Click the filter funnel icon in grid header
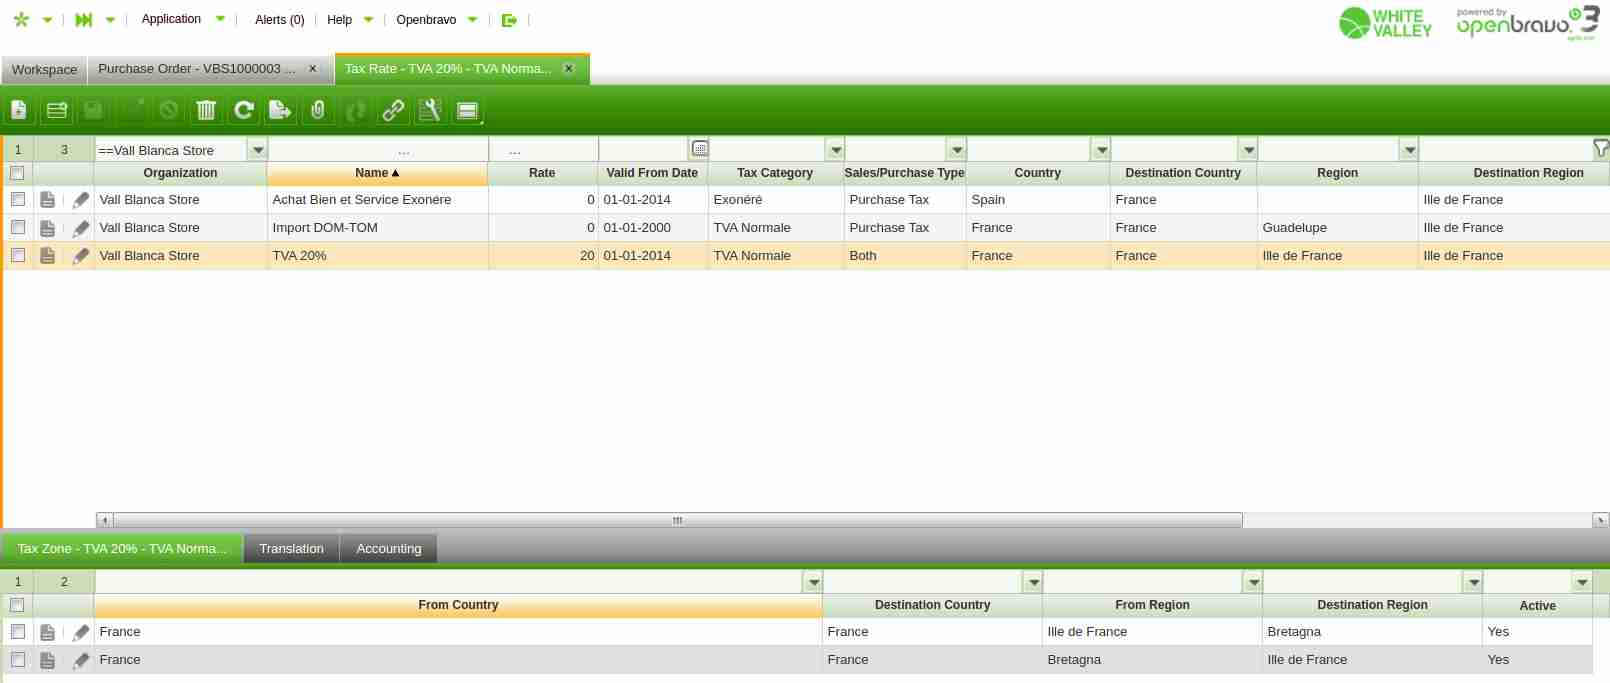The height and width of the screenshot is (683, 1610). point(1600,149)
